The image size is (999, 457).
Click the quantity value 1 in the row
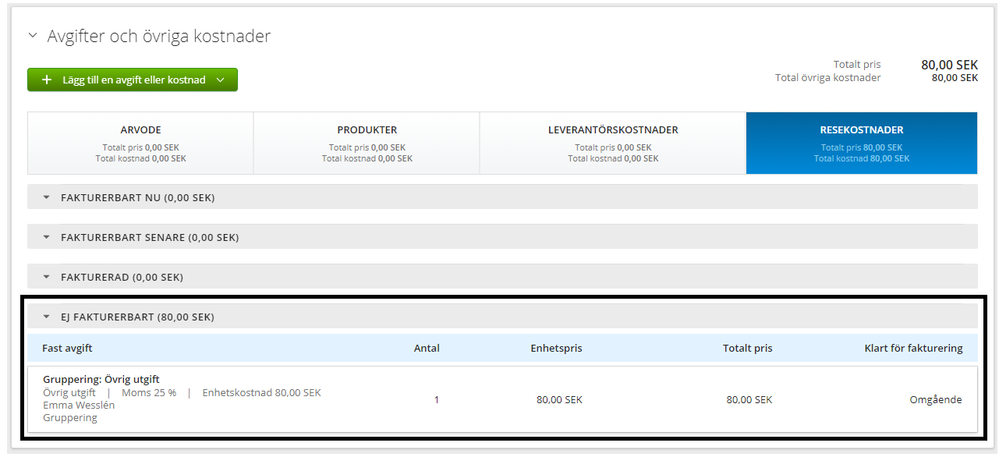coord(436,400)
